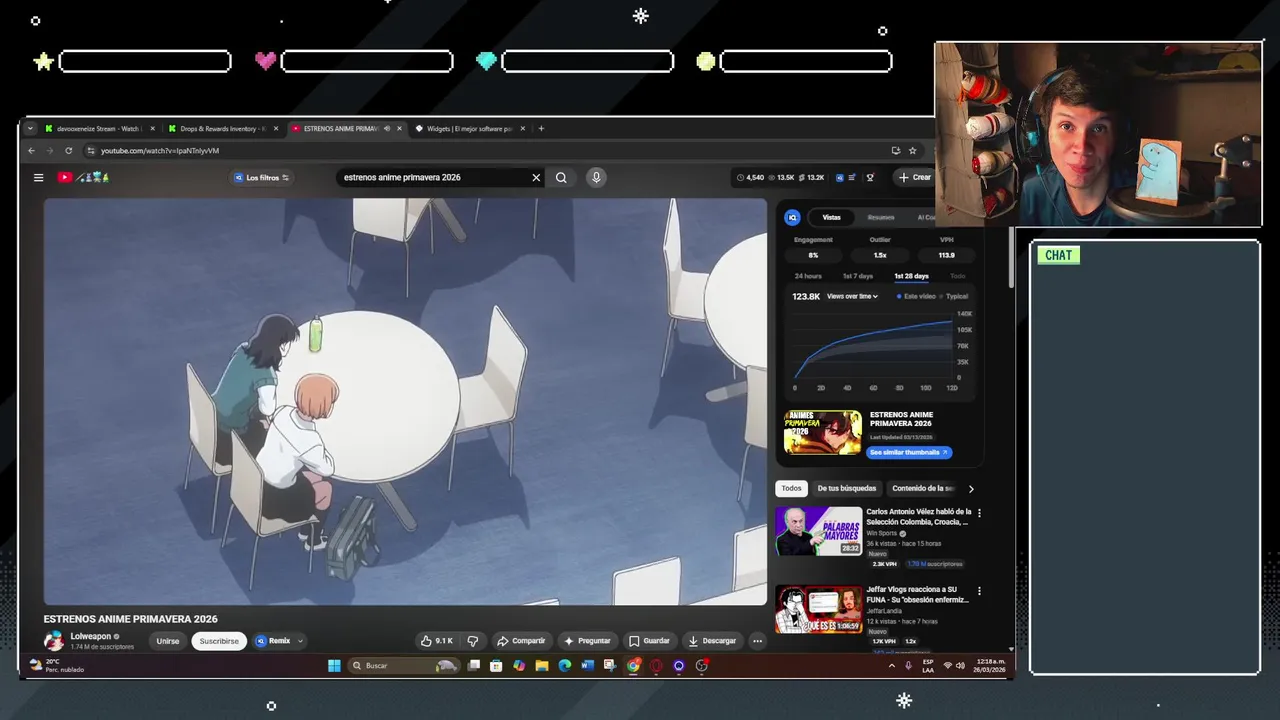Go back in the browser

[31, 150]
